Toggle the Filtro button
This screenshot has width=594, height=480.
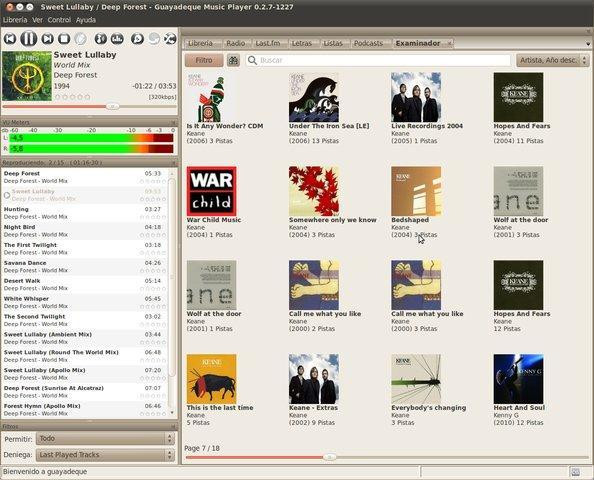pyautogui.click(x=204, y=60)
